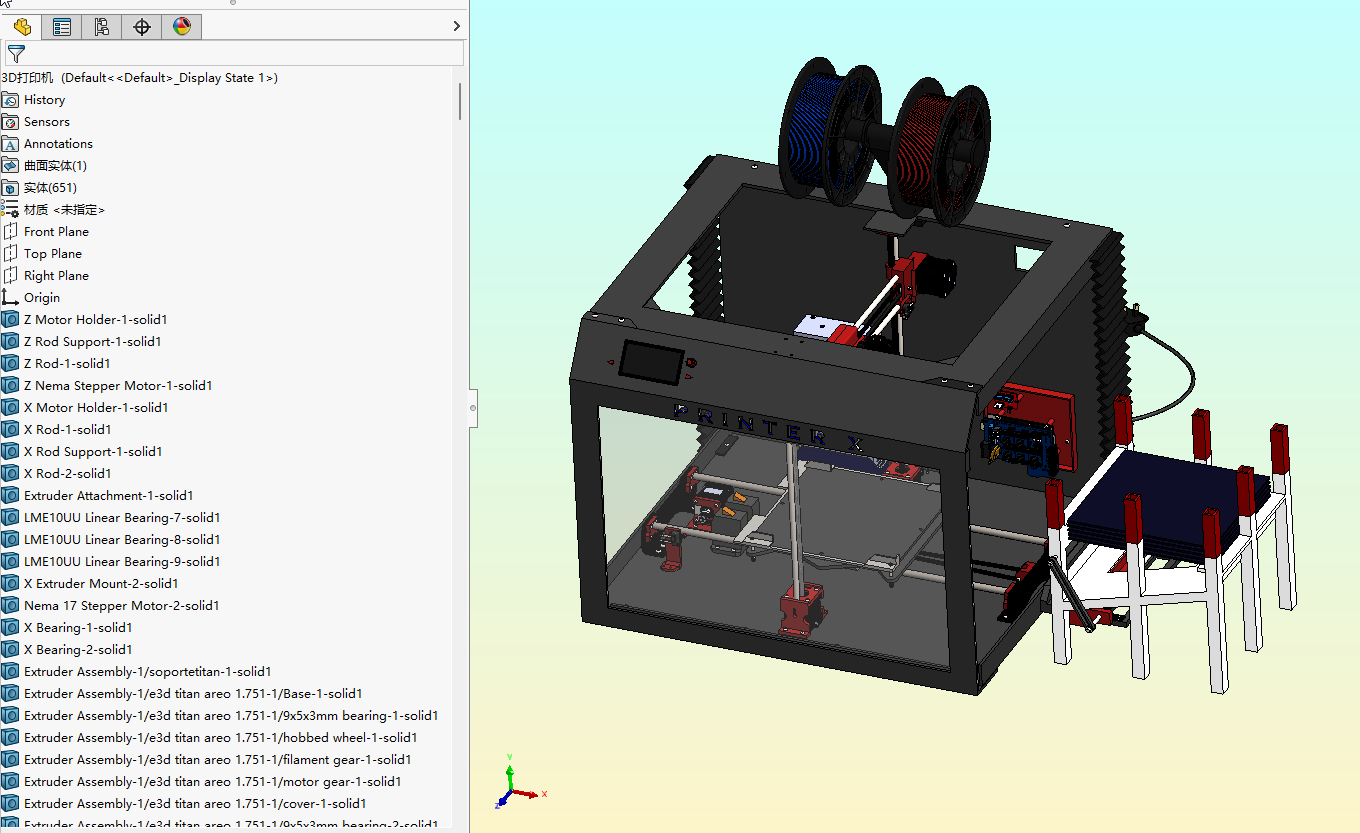This screenshot has width=1360, height=833.
Task: Open the DimXpertManager crosshair tab
Action: (x=142, y=27)
